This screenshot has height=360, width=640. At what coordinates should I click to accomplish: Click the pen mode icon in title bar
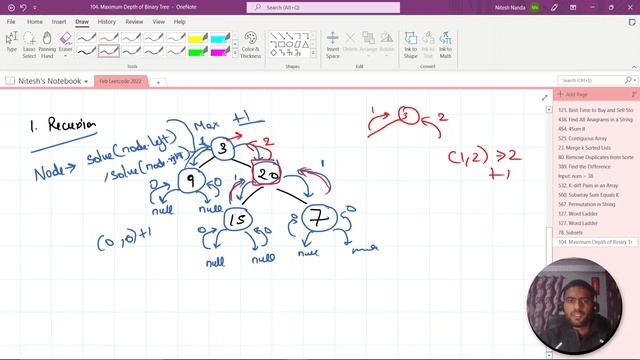tap(554, 7)
